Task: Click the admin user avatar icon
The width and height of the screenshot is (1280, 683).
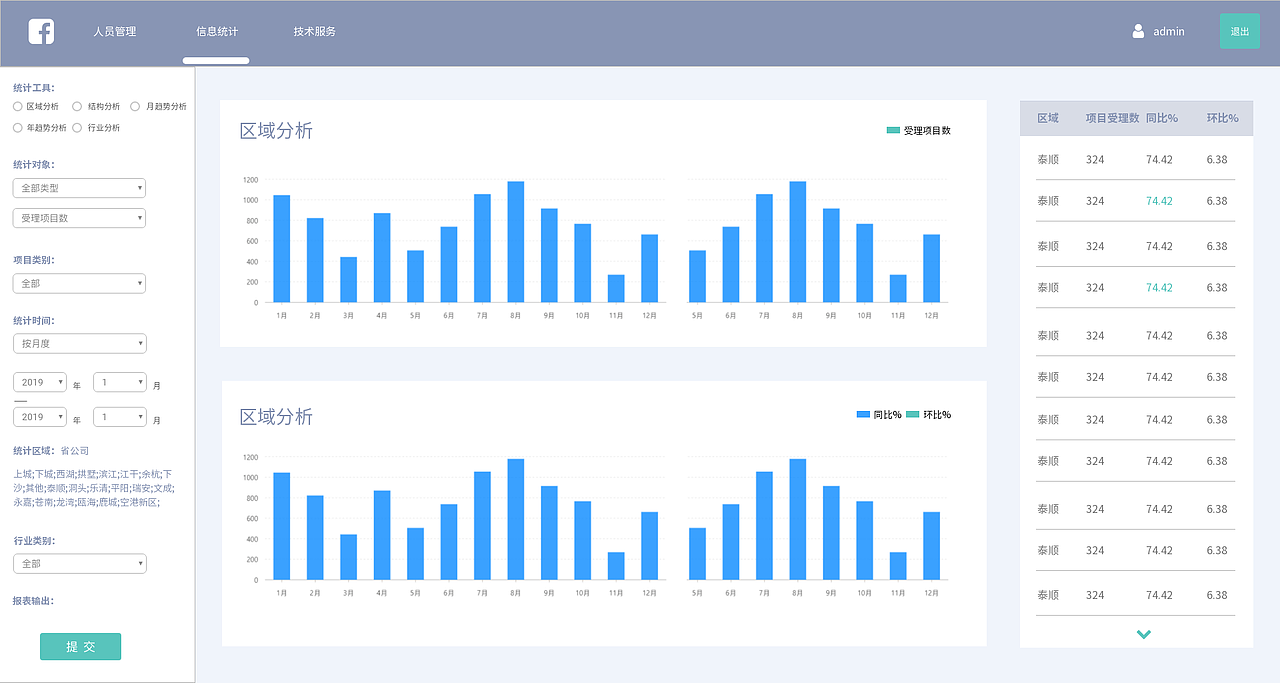Action: point(1138,31)
